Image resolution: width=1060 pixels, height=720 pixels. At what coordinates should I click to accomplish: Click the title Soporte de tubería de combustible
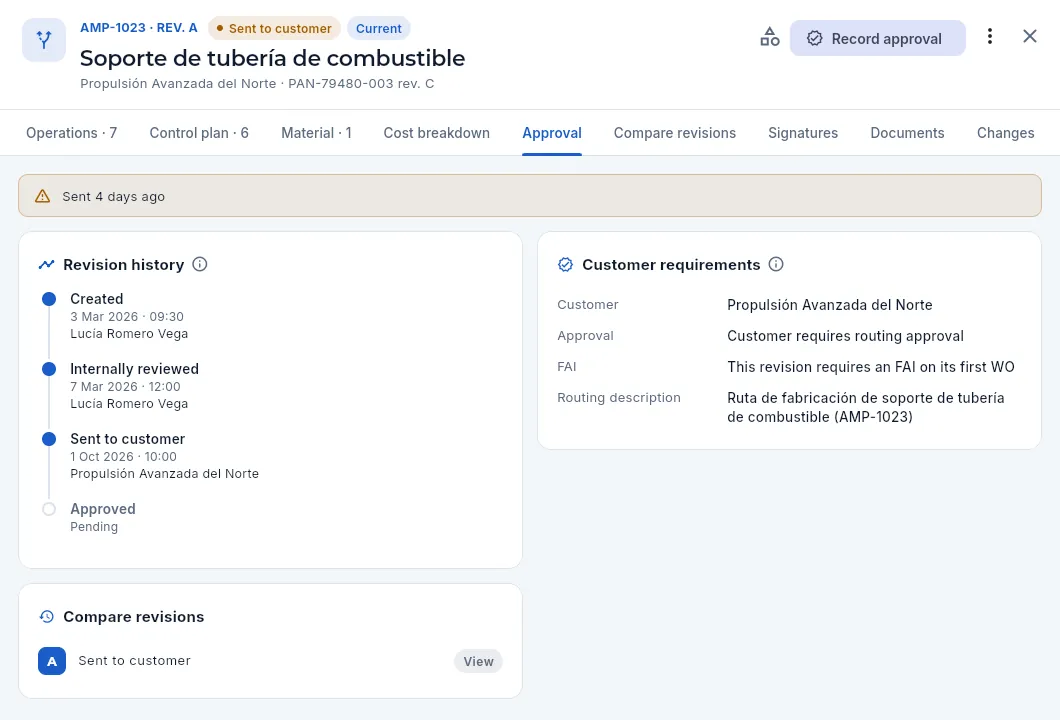coord(272,58)
